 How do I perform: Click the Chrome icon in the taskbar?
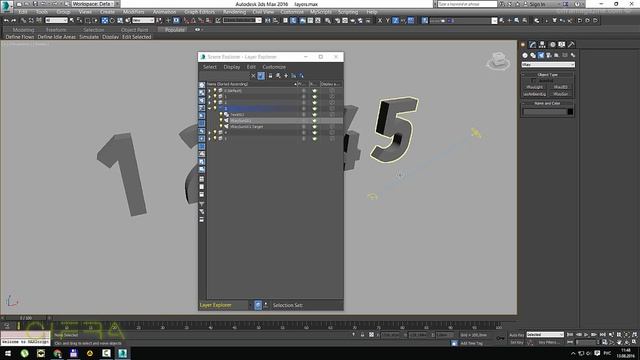pyautogui.click(x=57, y=353)
